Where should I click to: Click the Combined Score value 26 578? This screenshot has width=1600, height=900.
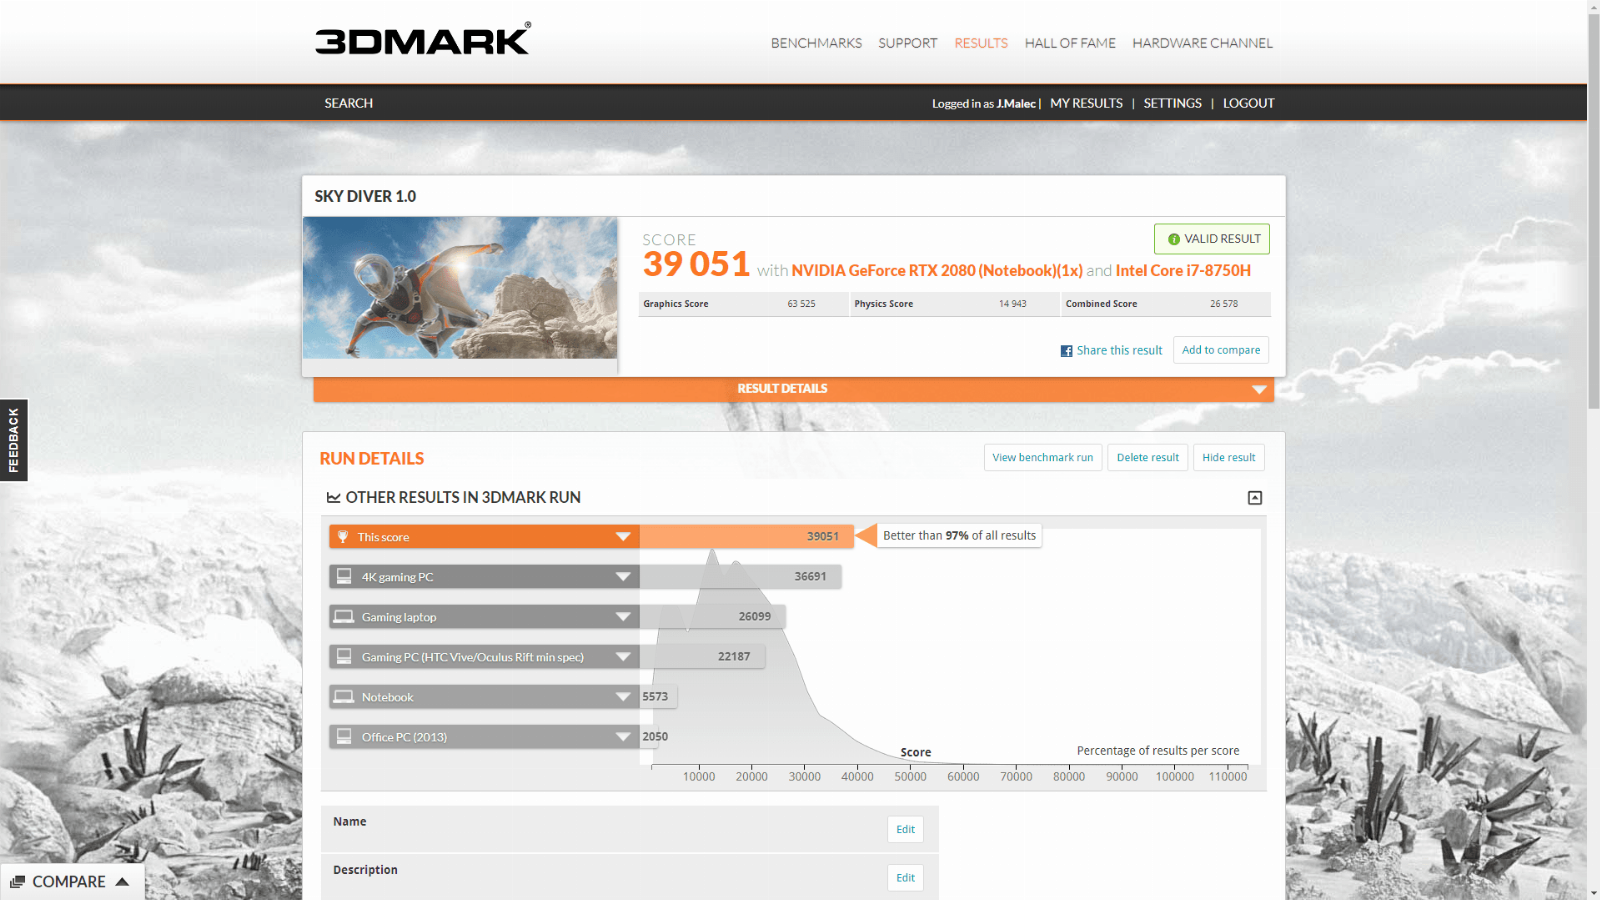[1224, 304]
